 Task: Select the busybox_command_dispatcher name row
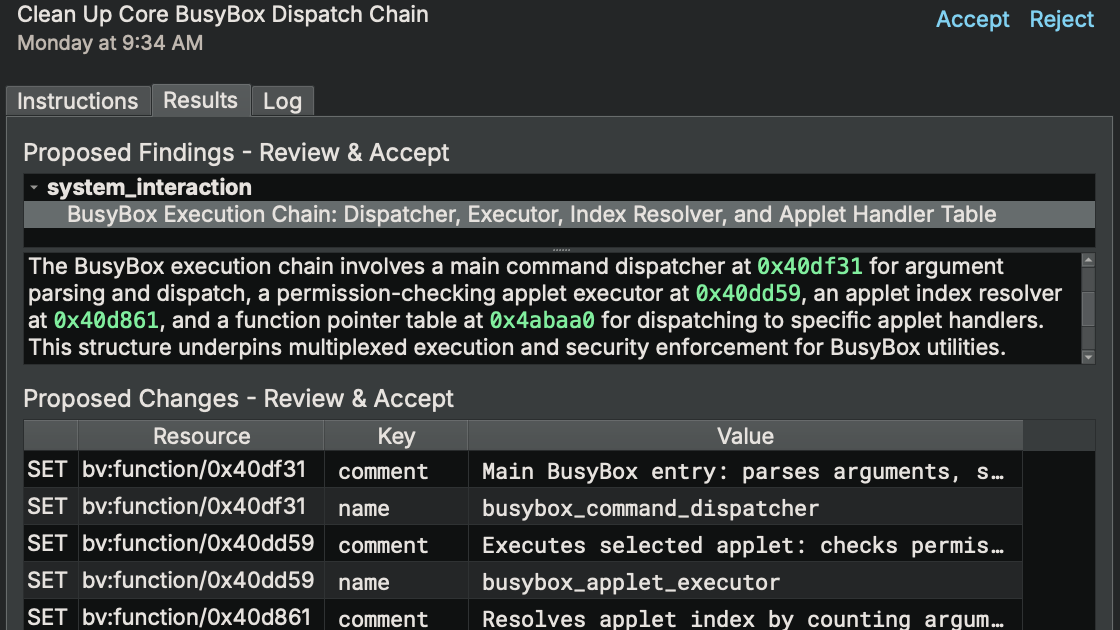(650, 508)
